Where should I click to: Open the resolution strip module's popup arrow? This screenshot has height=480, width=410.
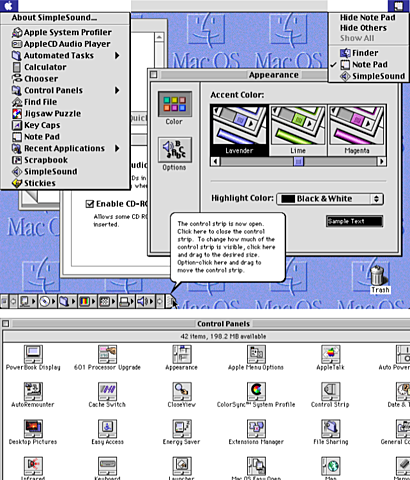113,302
